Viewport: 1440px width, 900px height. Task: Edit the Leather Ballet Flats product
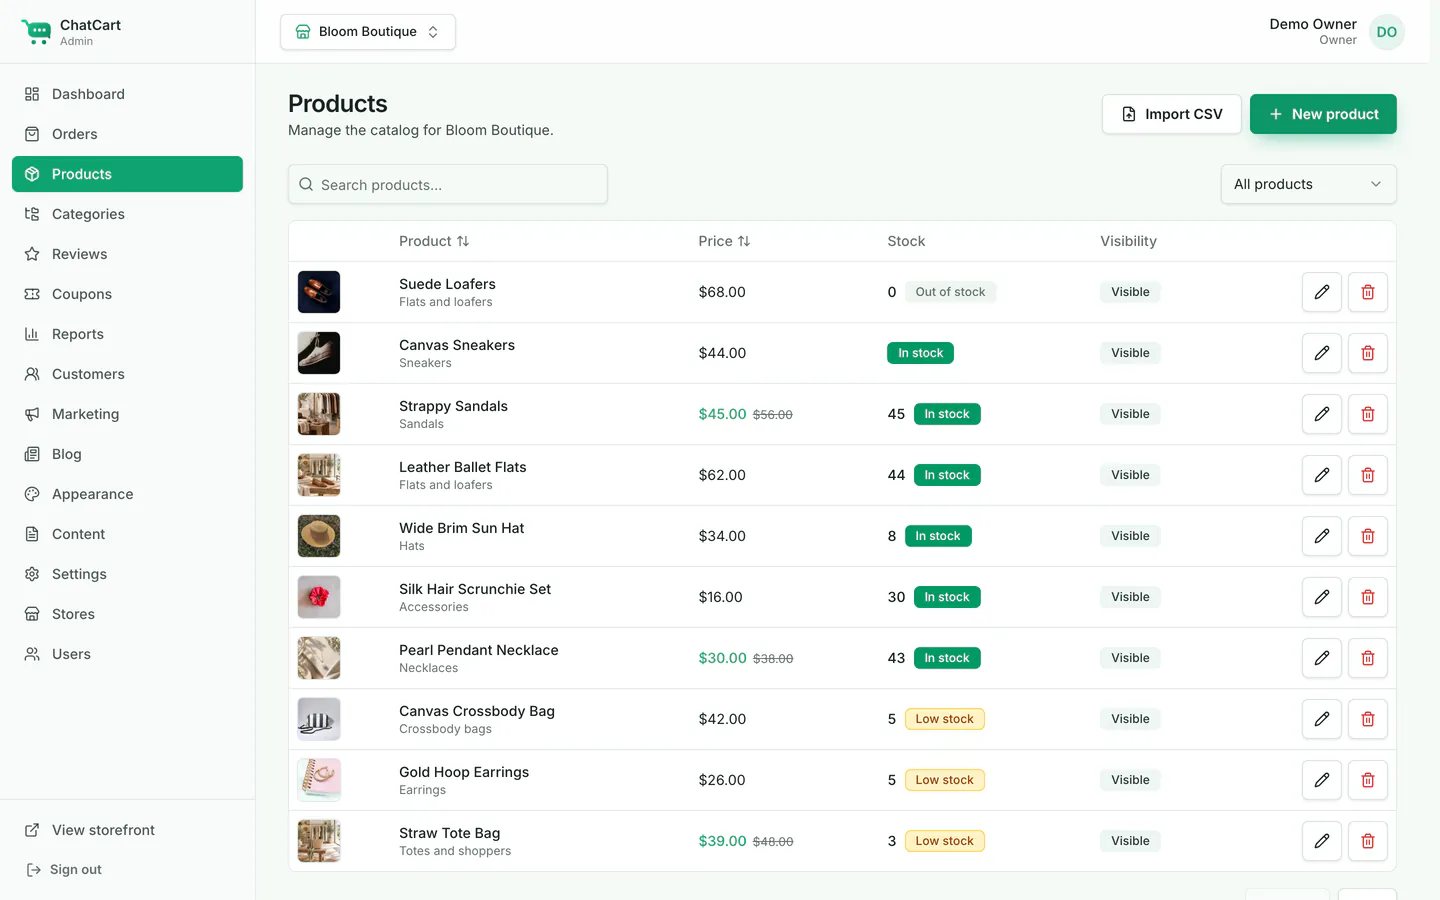click(1321, 475)
